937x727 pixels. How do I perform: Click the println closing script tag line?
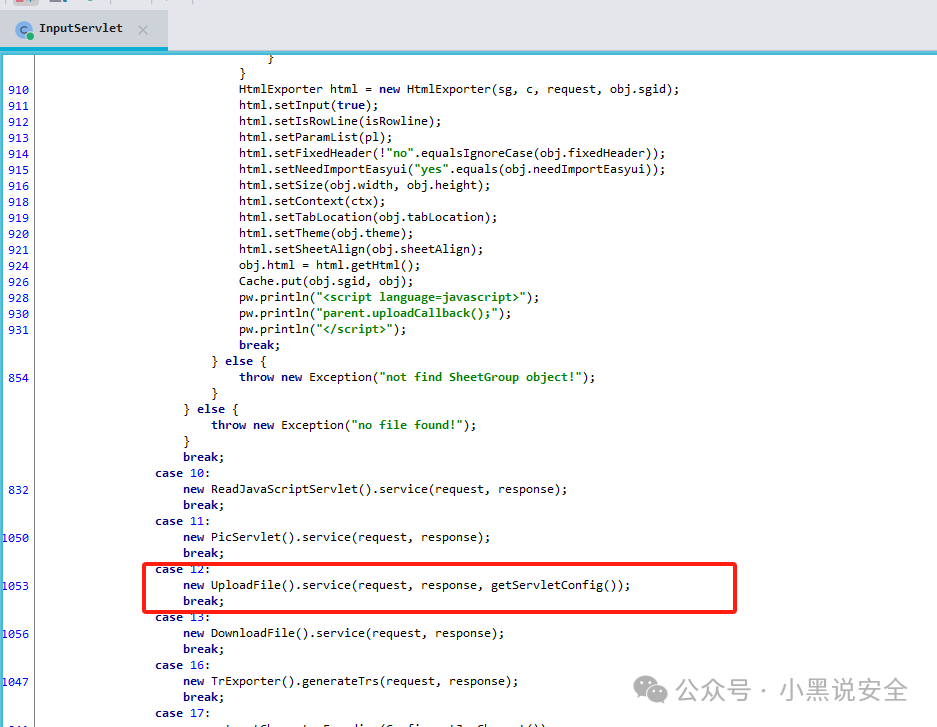322,329
